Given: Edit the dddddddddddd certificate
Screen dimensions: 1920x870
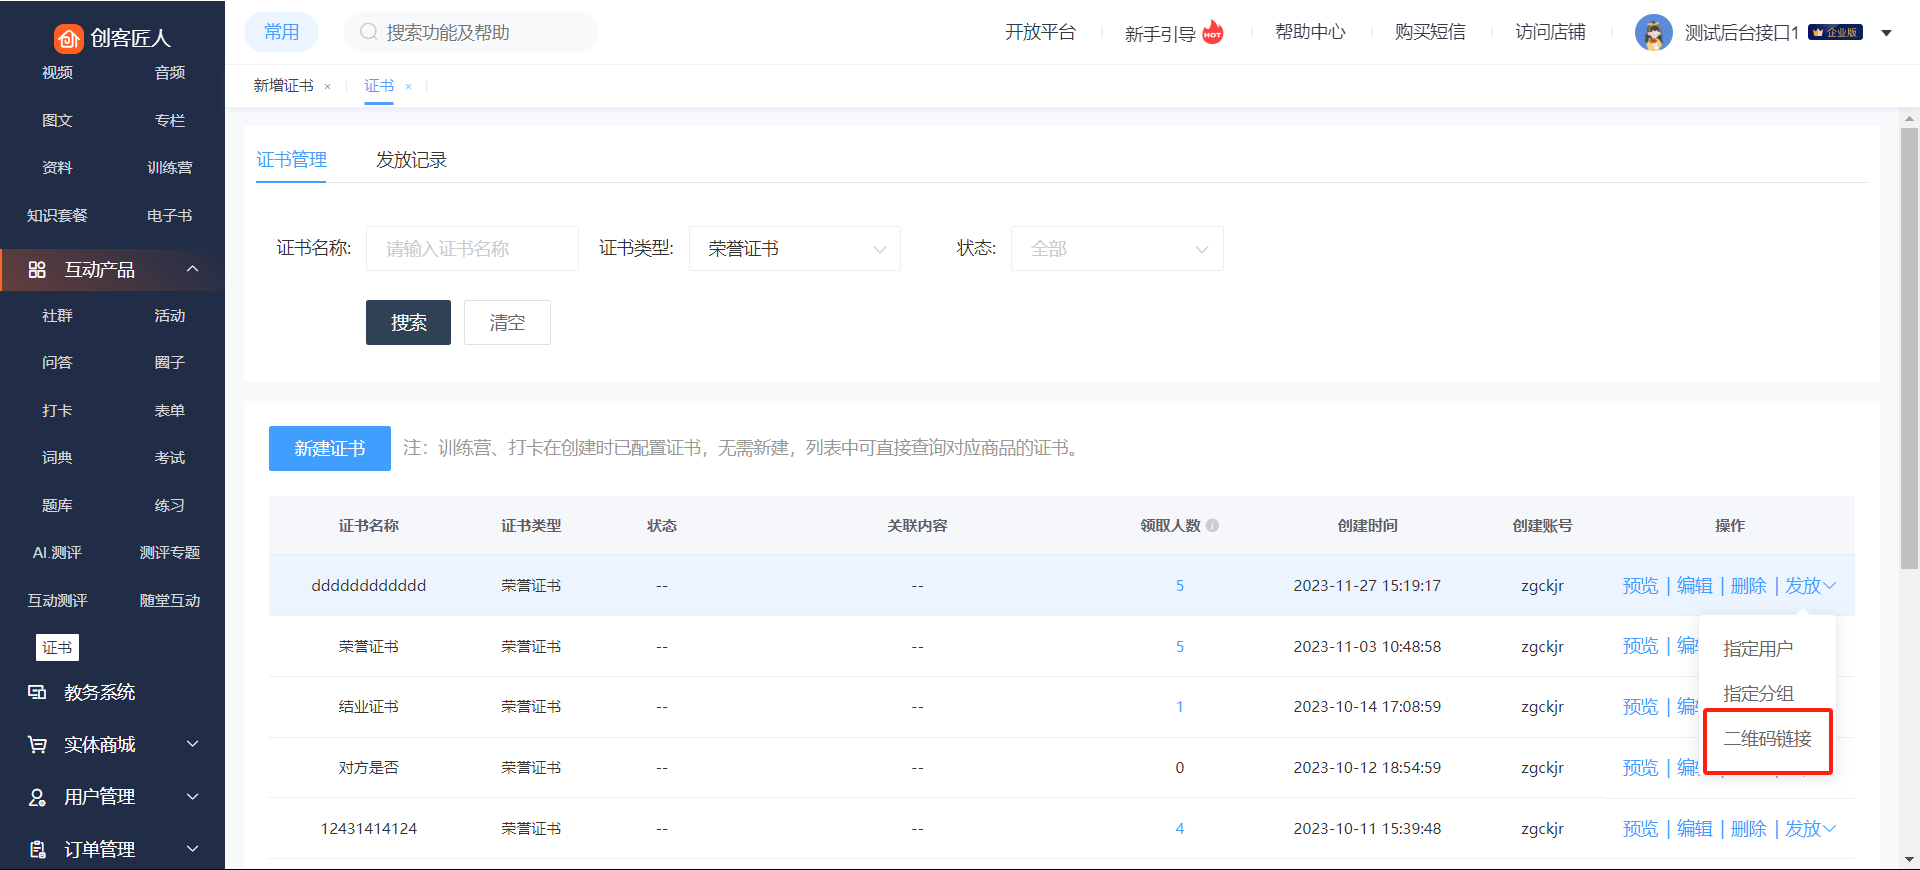Looking at the screenshot, I should click(x=1694, y=586).
